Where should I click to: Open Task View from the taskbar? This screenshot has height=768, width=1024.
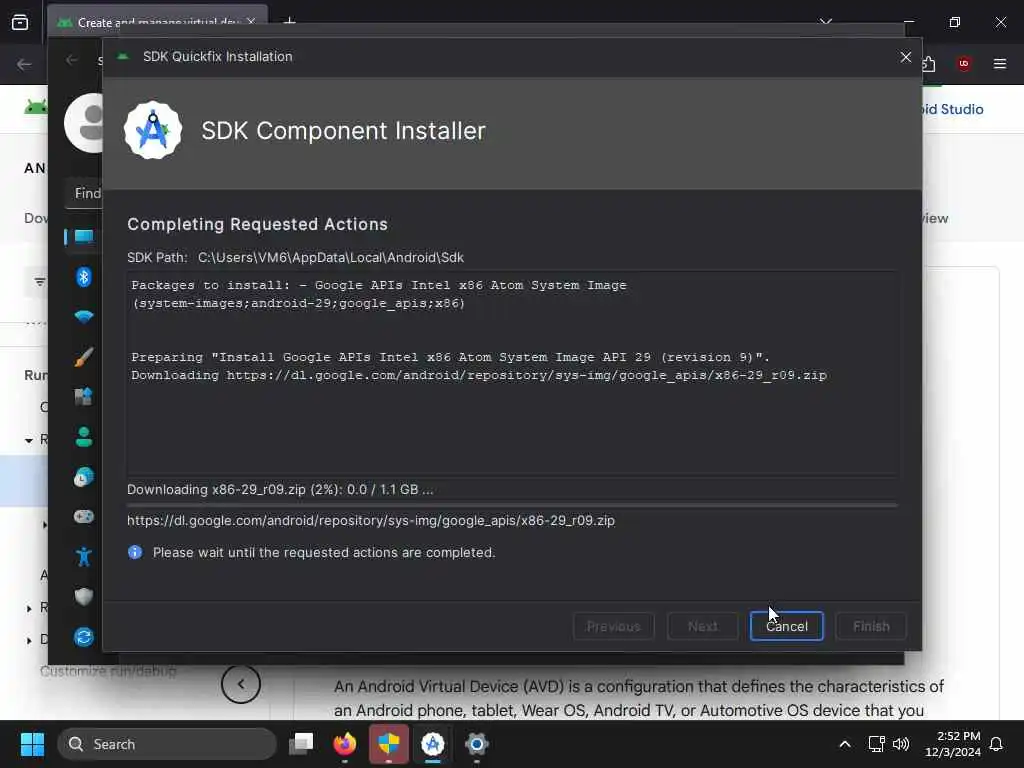pos(301,744)
